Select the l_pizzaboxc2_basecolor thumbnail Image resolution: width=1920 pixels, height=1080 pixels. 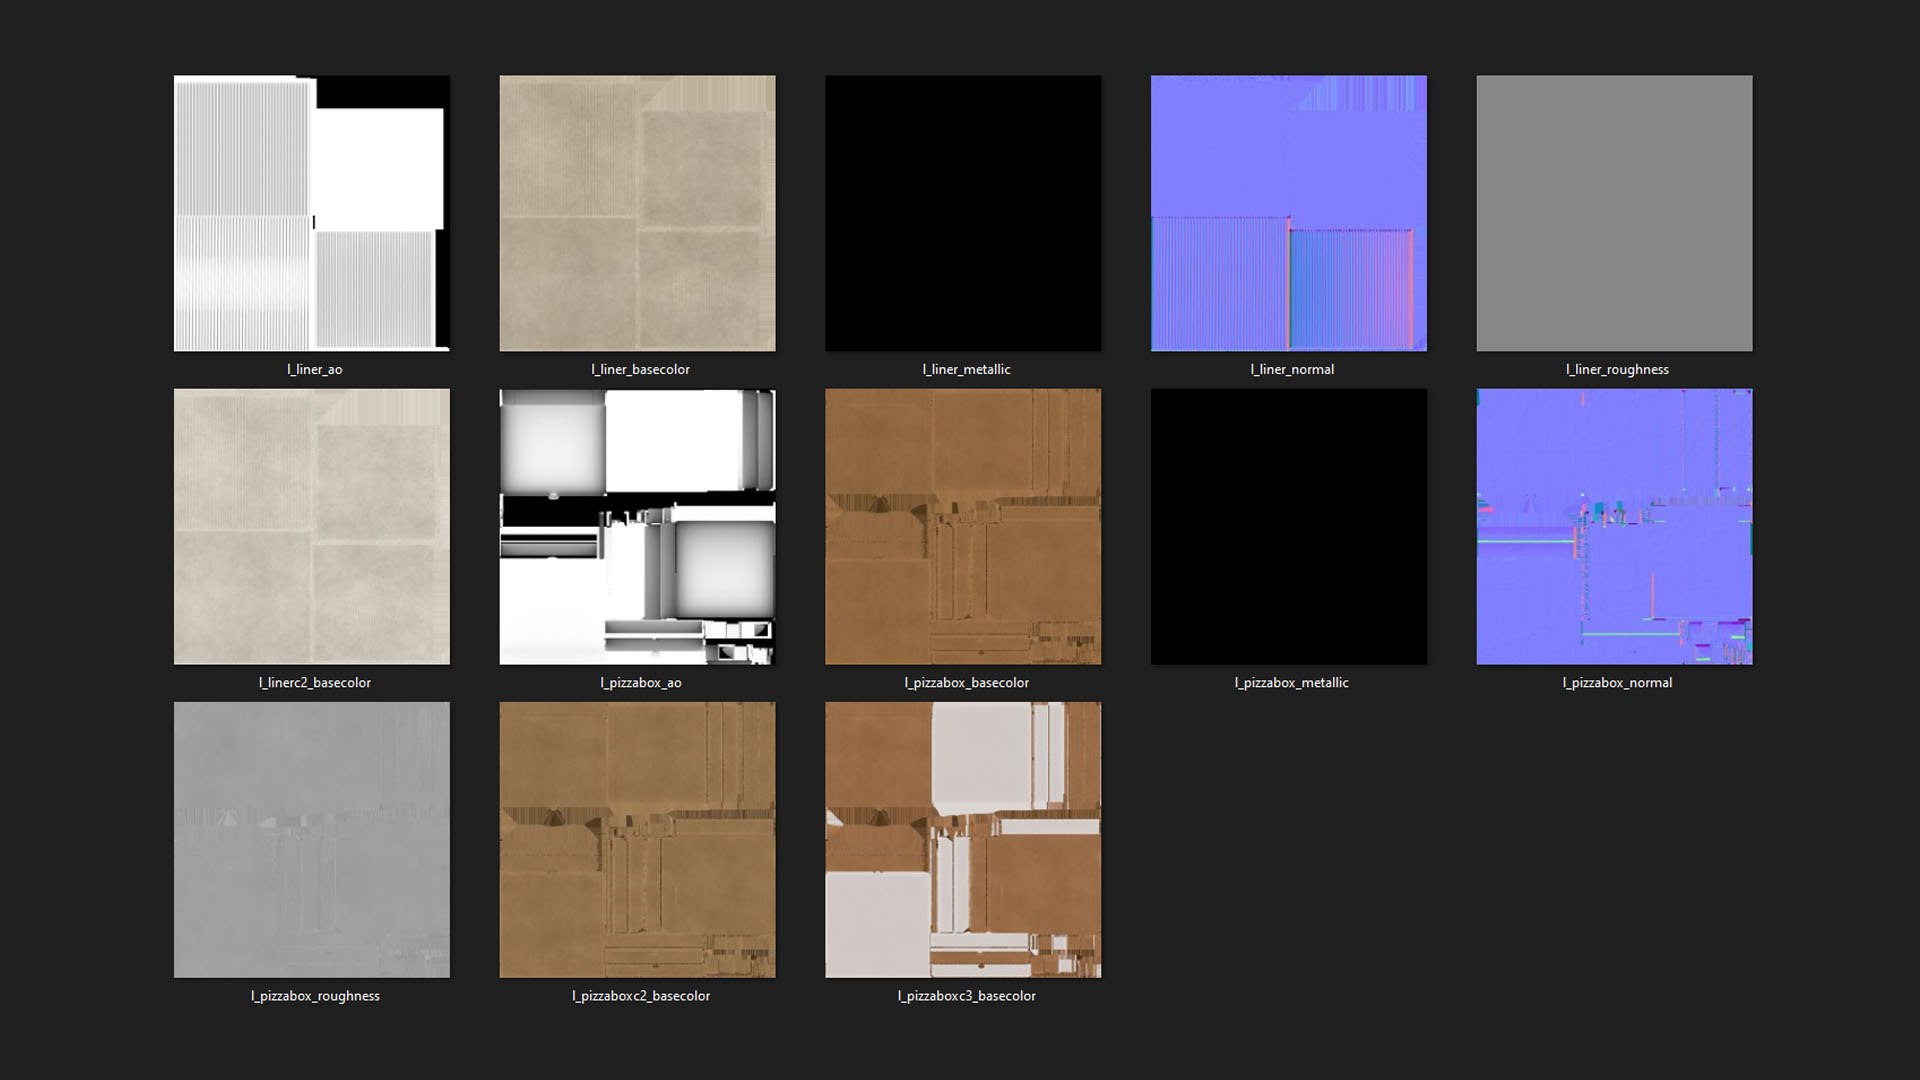point(637,839)
